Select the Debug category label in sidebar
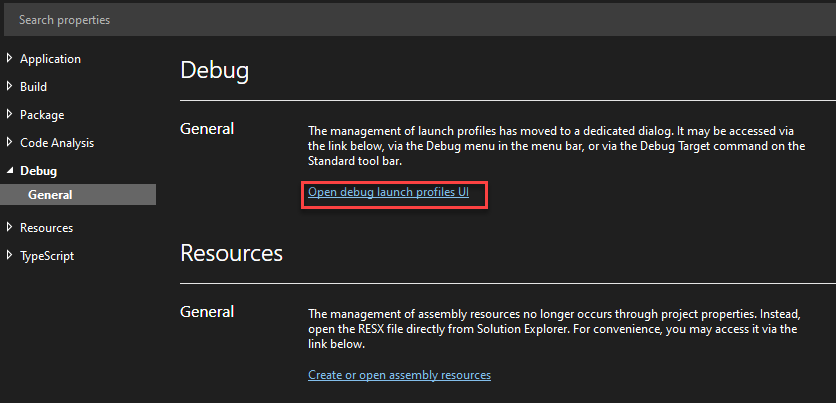The image size is (836, 403). (38, 171)
